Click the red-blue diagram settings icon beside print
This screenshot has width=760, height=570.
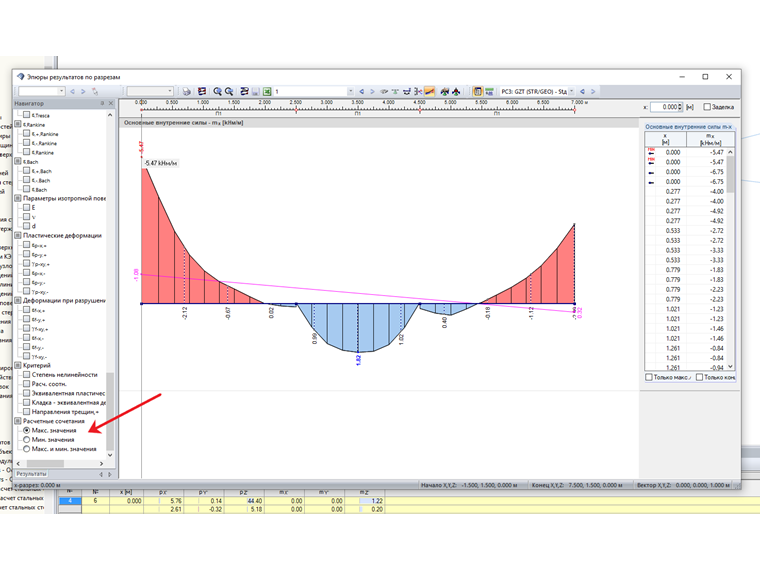[202, 91]
